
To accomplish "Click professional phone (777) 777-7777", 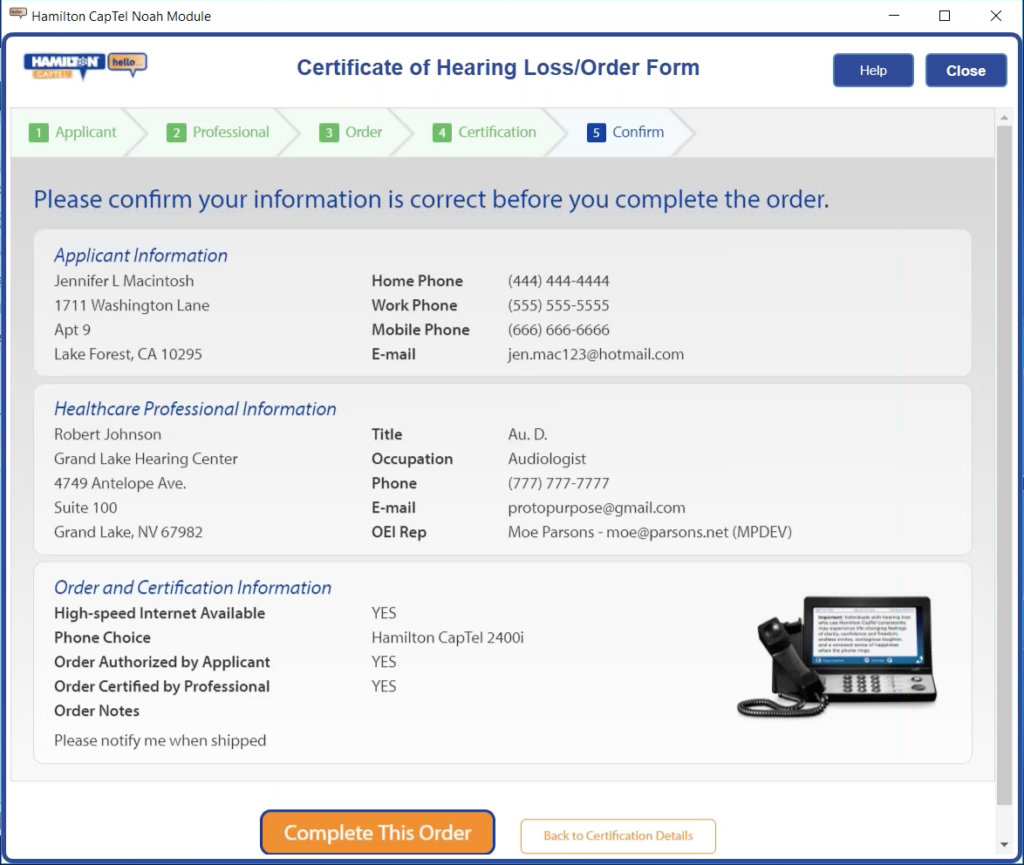I will tap(558, 483).
